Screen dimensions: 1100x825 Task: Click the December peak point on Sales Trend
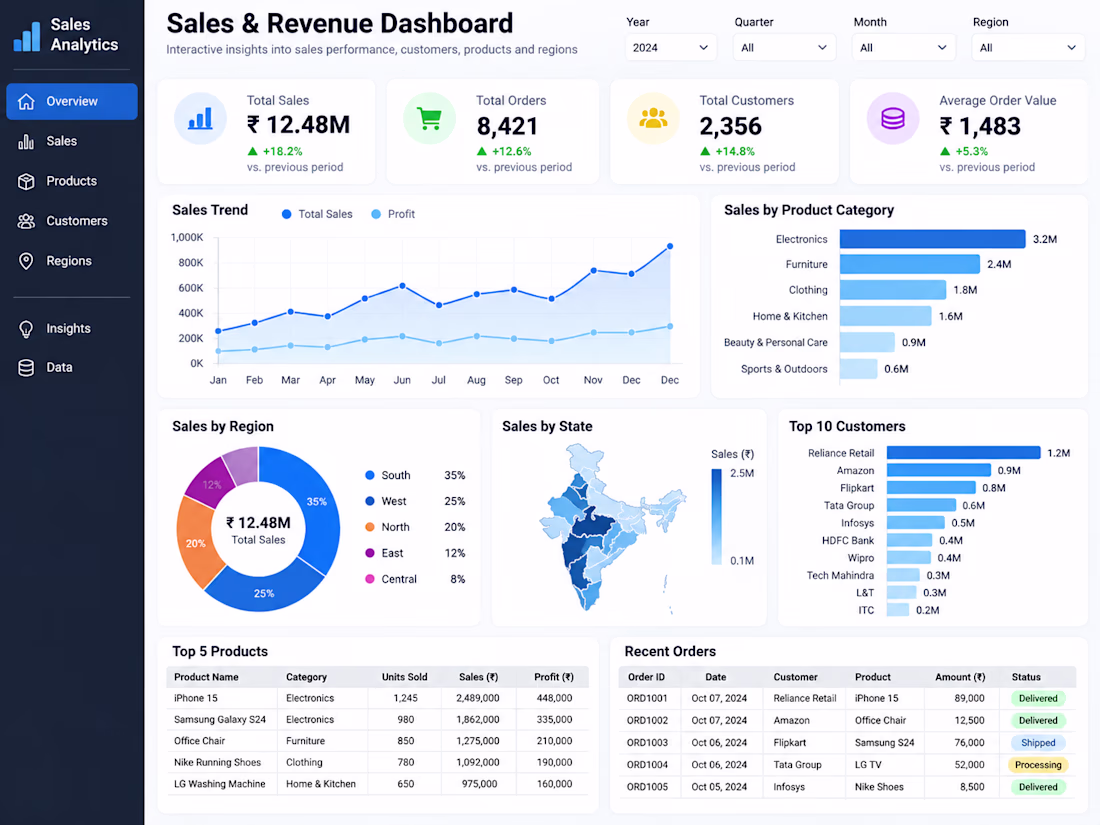coord(670,247)
